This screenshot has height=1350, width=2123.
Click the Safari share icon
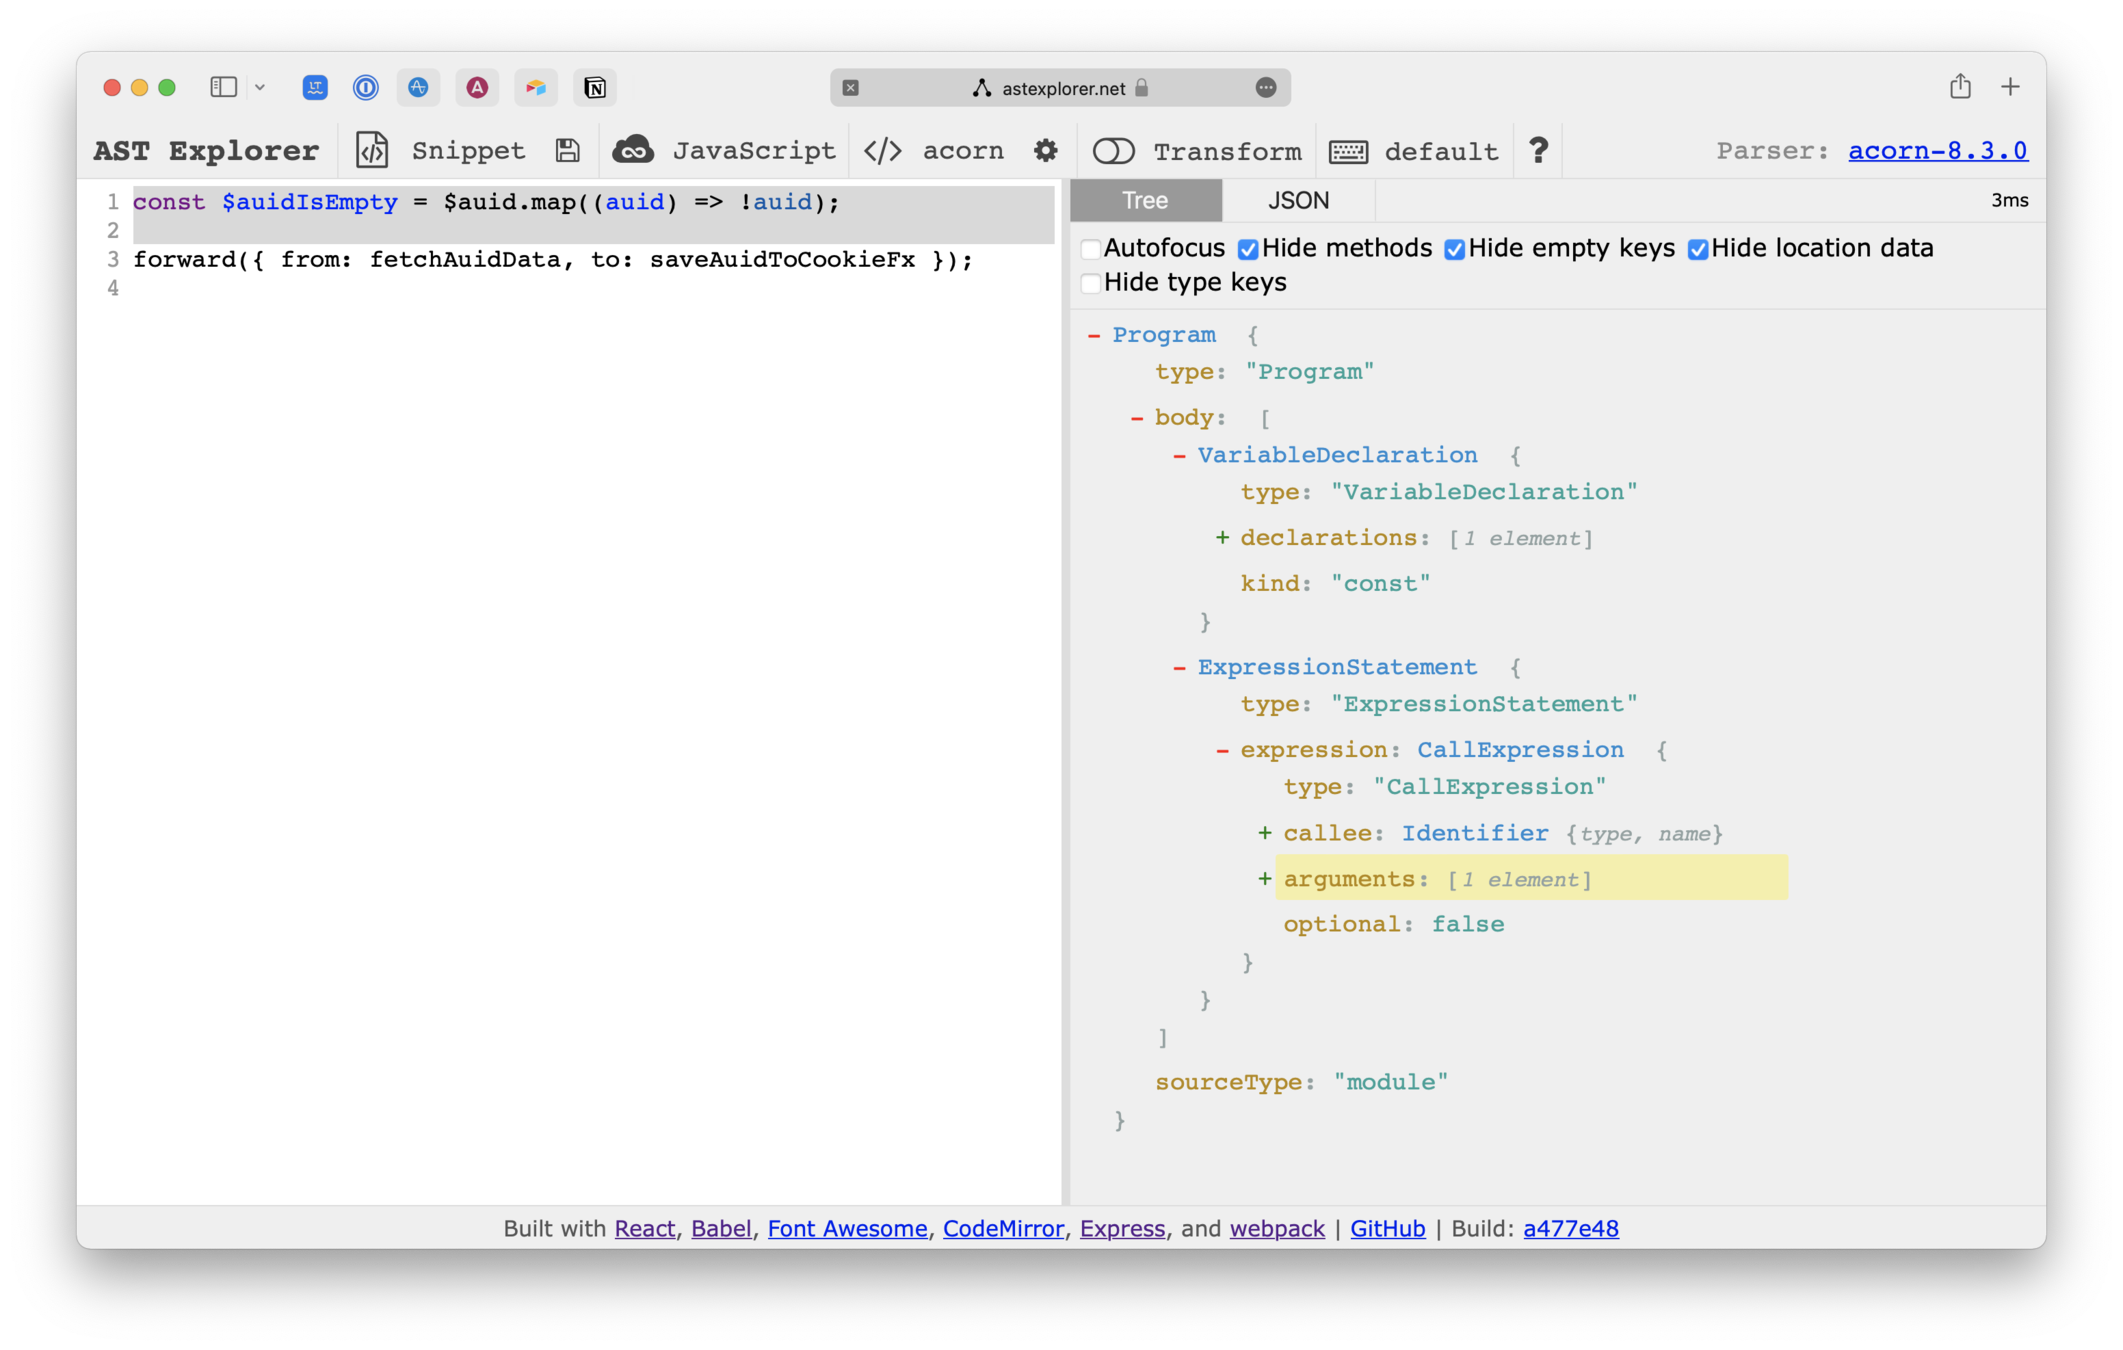click(x=1959, y=87)
